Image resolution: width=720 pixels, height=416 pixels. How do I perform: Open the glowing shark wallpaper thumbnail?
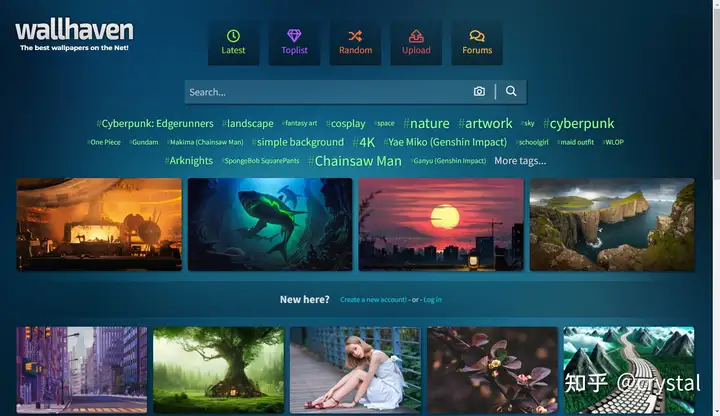270,224
